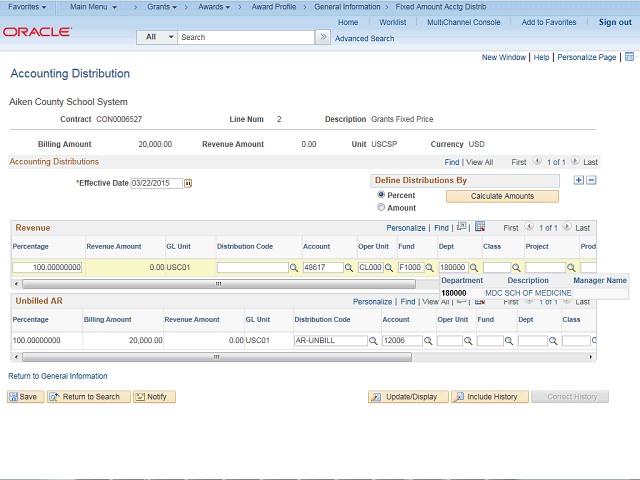The image size is (640, 480).
Task: Click View All in Accounting Distributions header
Action: [x=480, y=162]
